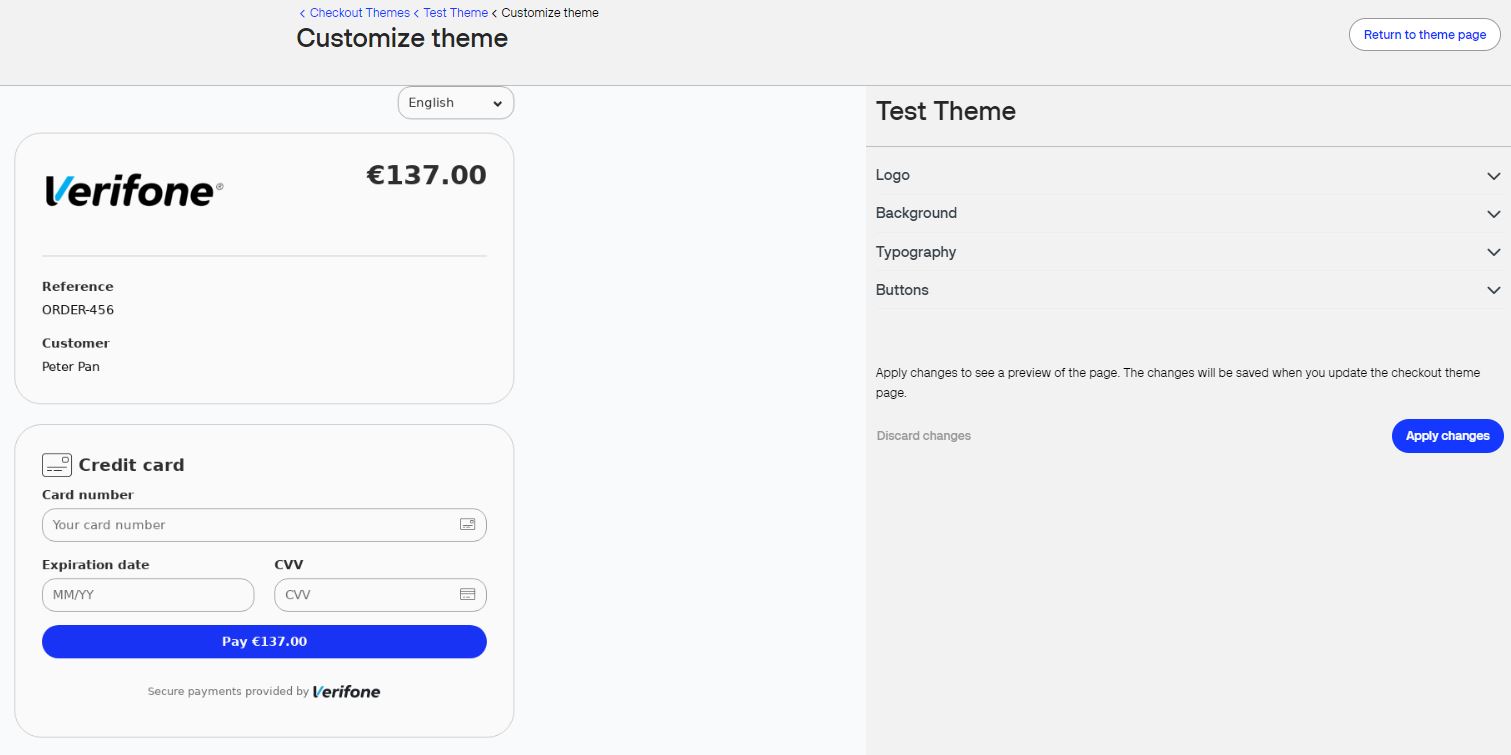Click the Verifone footer logo under Pay button

point(346,691)
